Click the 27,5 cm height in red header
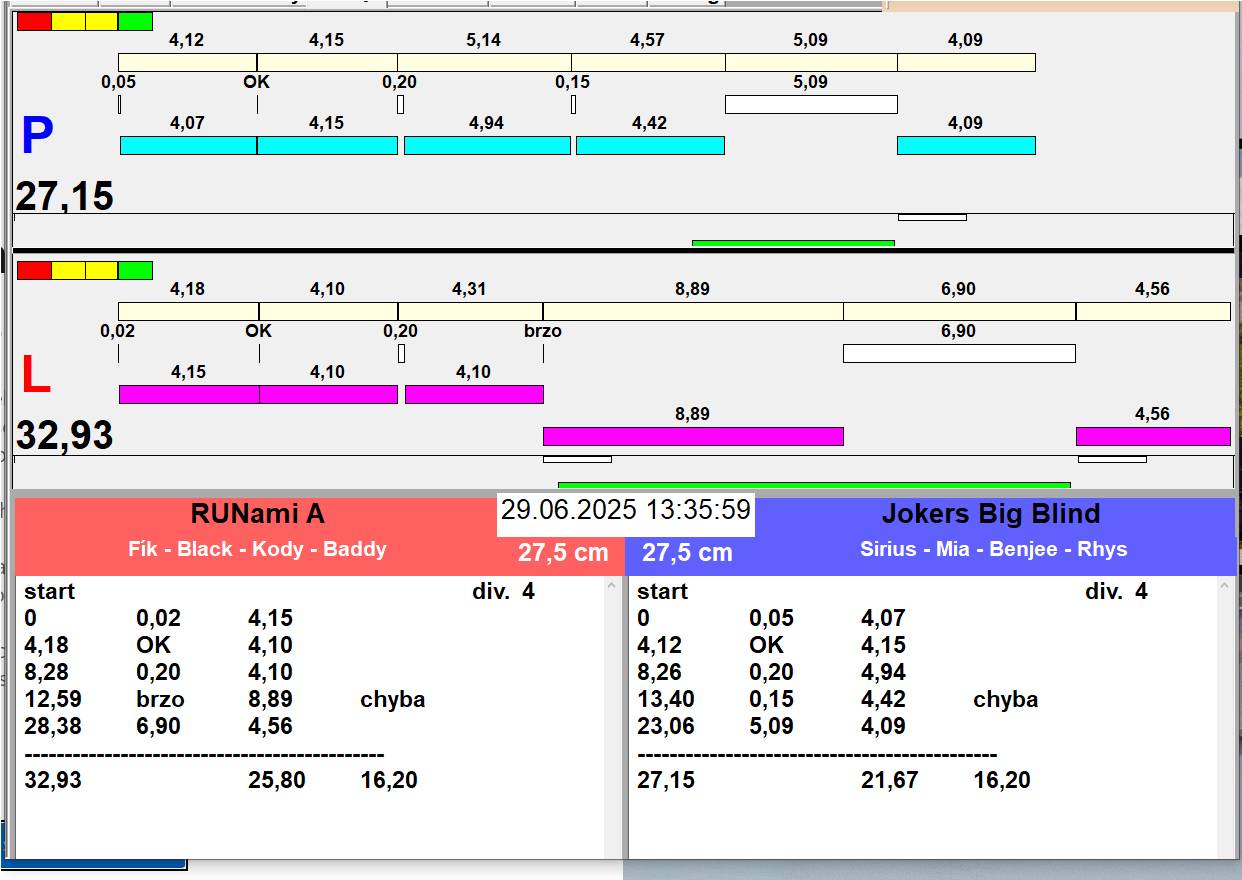The image size is (1242, 880). [563, 553]
